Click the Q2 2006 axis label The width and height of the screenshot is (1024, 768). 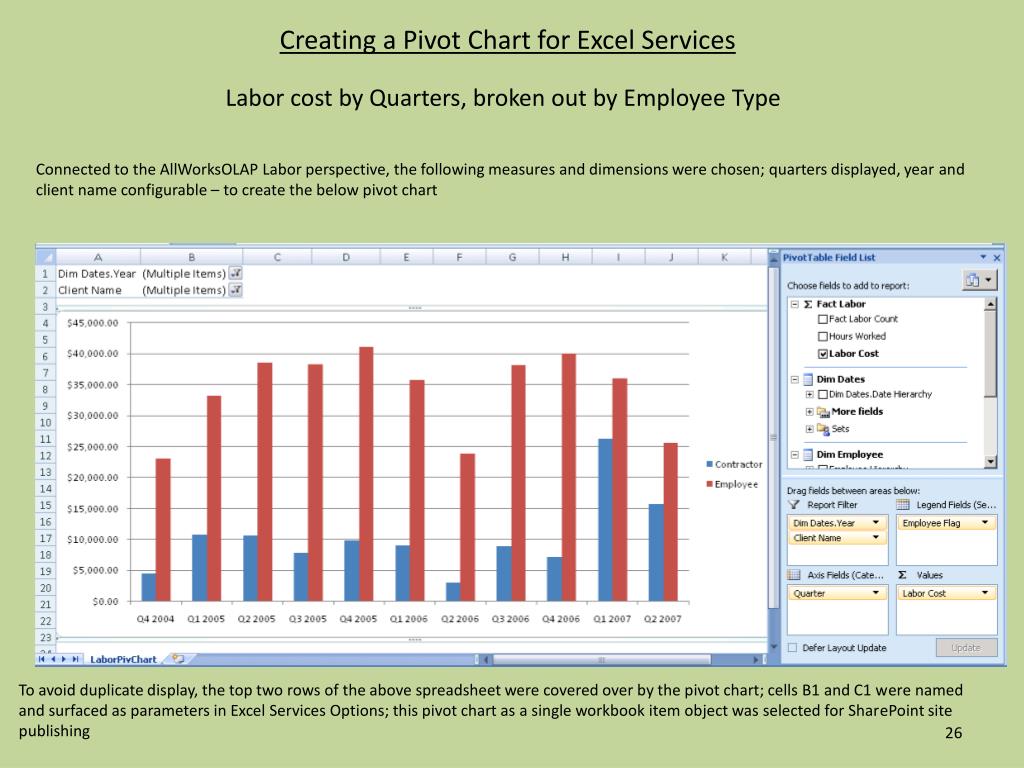point(460,618)
